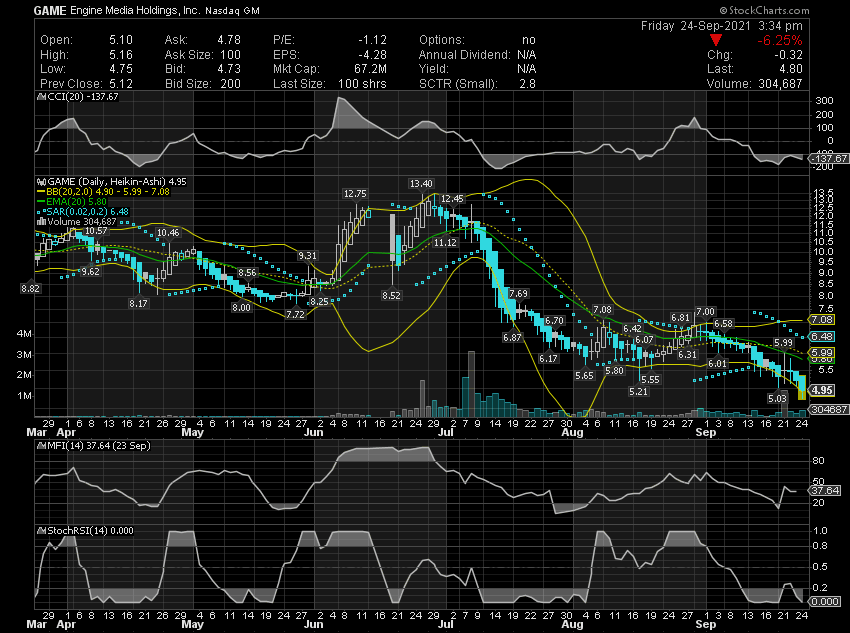Click the 5.21 low price label
Screen dimensions: 850x633
coord(638,391)
